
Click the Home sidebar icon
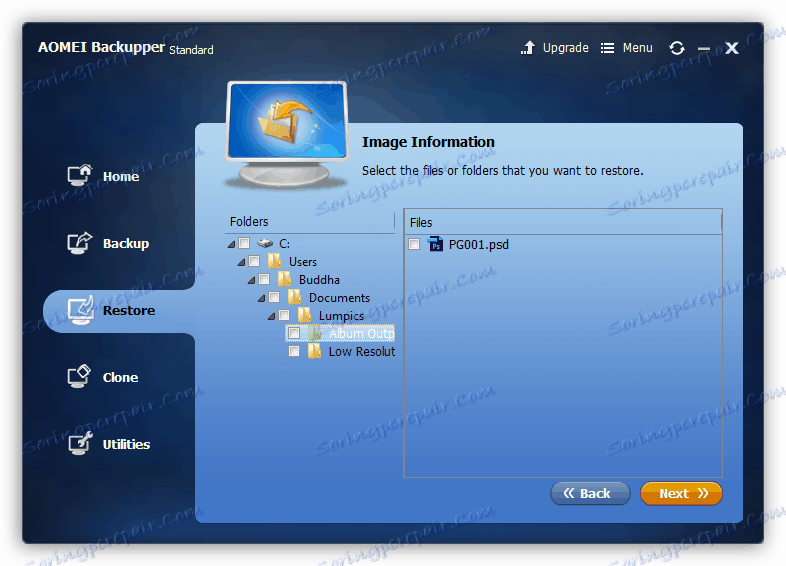[80, 175]
